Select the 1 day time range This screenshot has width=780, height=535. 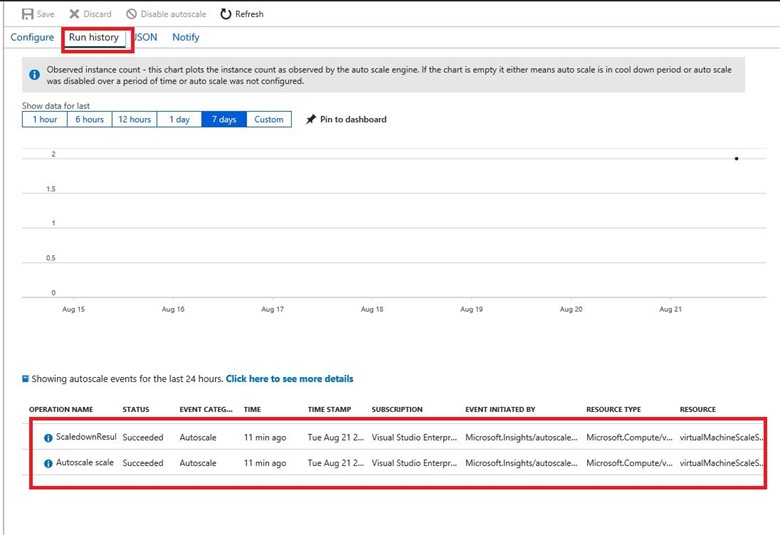179,119
